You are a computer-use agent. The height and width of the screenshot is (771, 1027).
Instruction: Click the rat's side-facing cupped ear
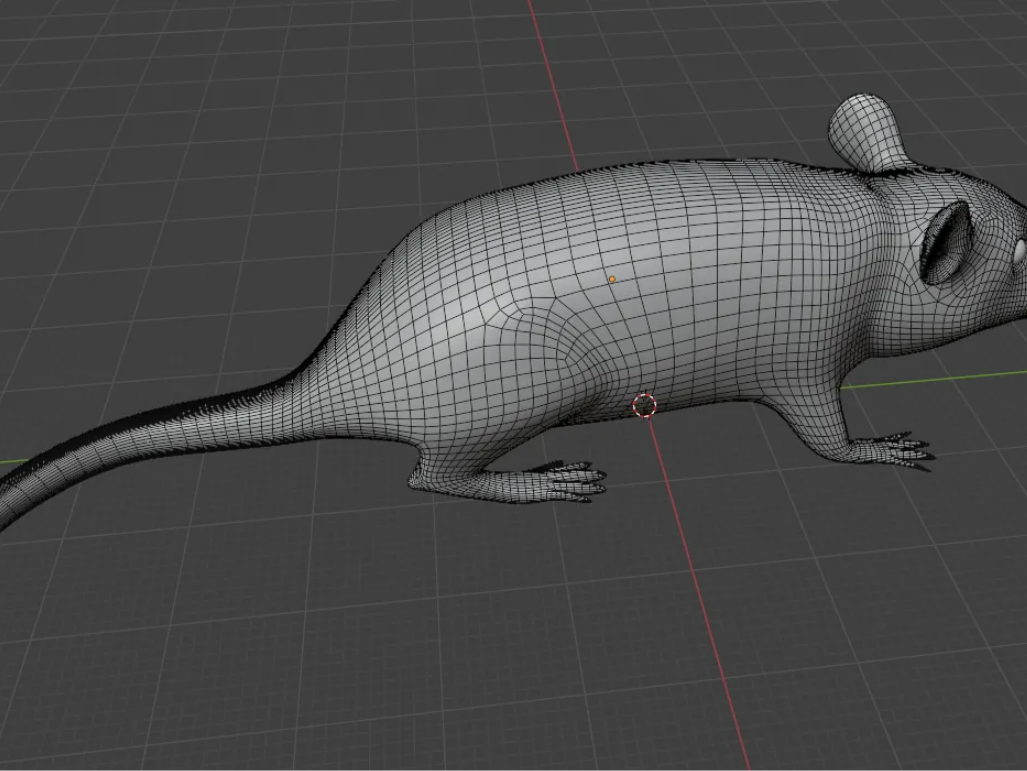(x=945, y=242)
